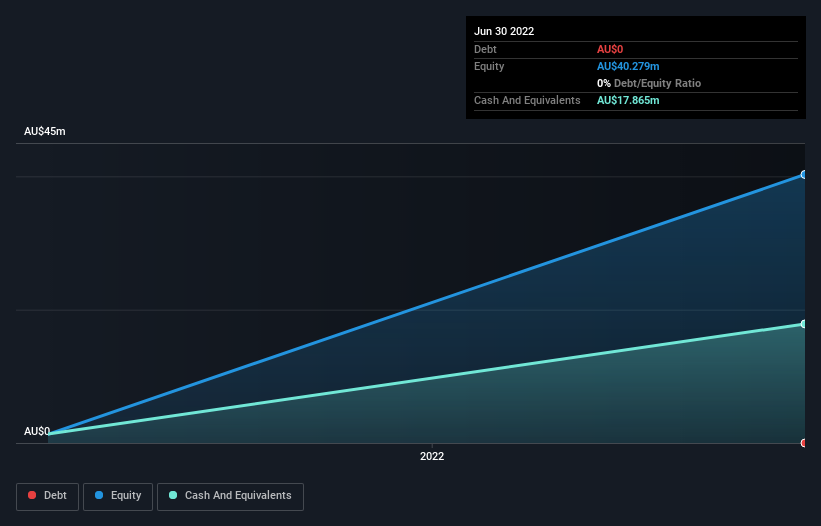The height and width of the screenshot is (526, 821).
Task: Click the AU$0 y-axis label
Action: [37, 431]
